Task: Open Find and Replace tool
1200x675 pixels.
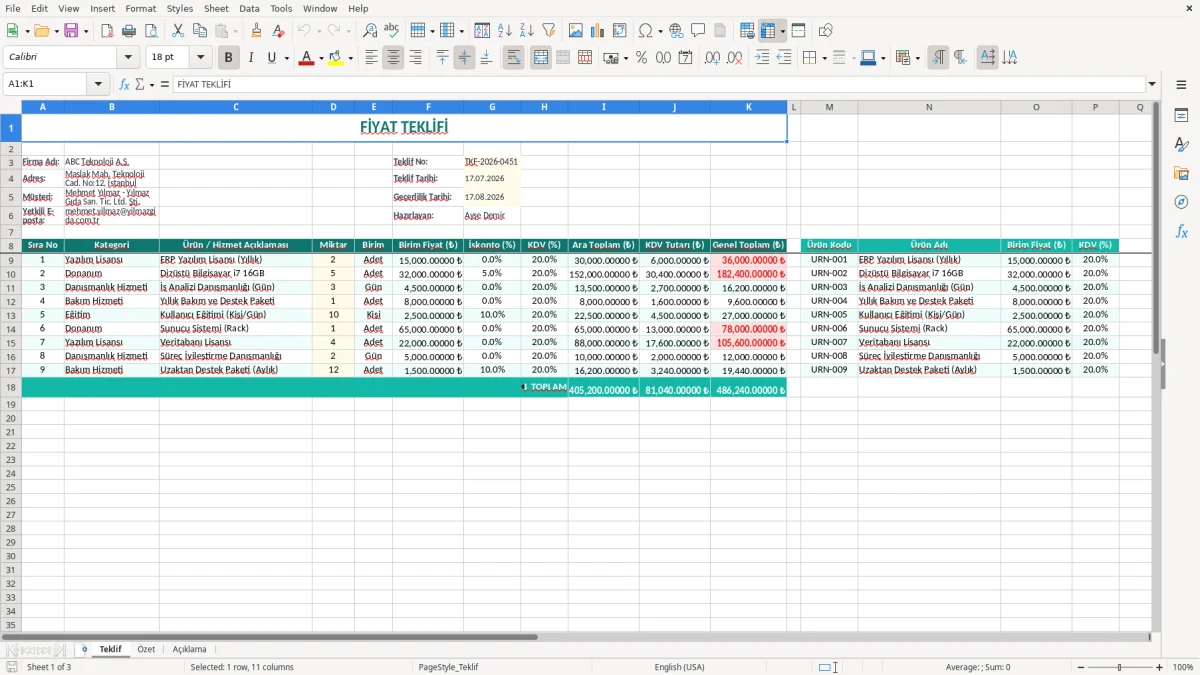Action: coord(370,31)
